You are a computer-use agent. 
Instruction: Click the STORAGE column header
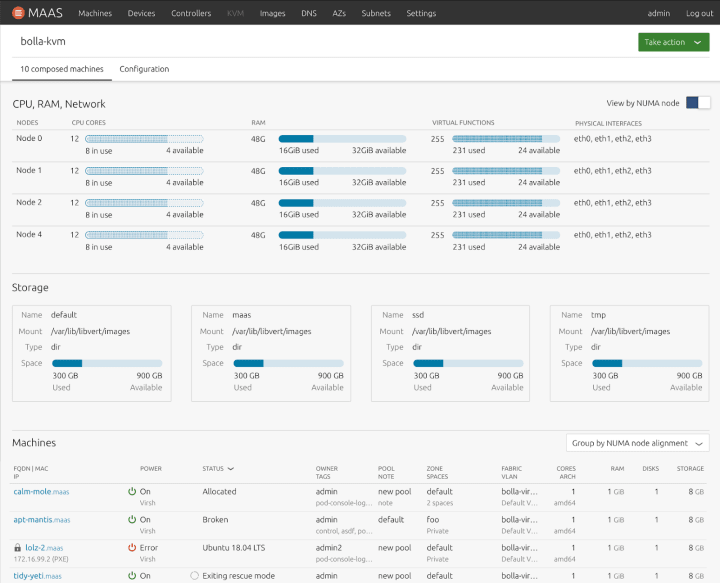[690, 469]
